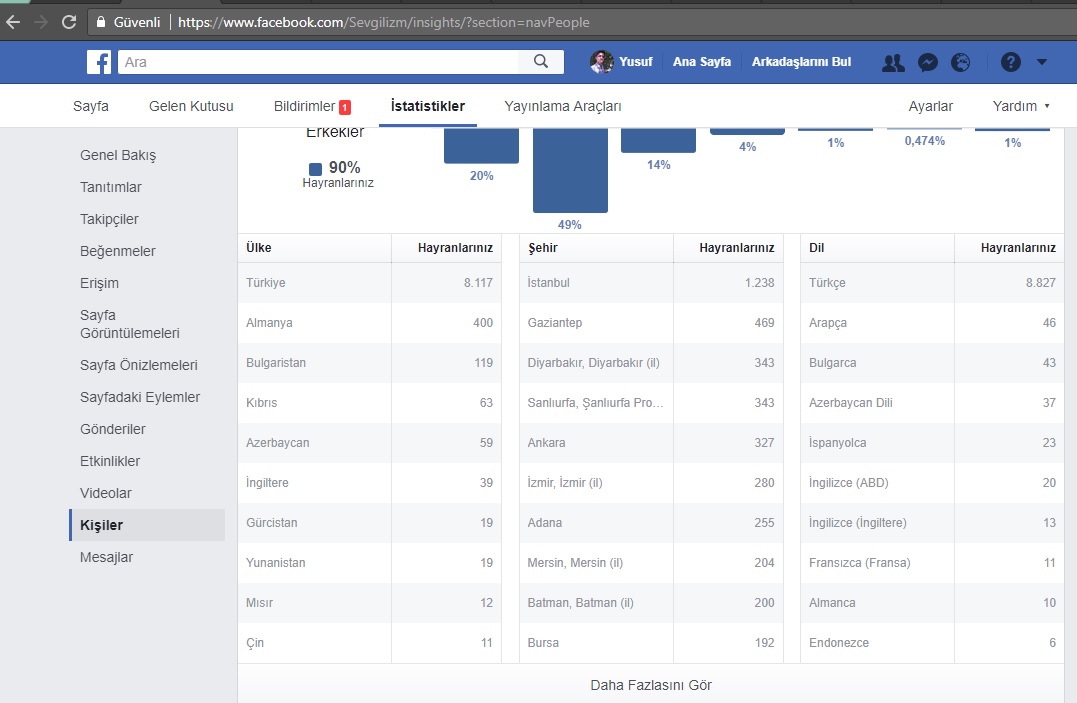Open Sayfa Görüntülemeleri in sidebar
The height and width of the screenshot is (703, 1077).
point(129,324)
